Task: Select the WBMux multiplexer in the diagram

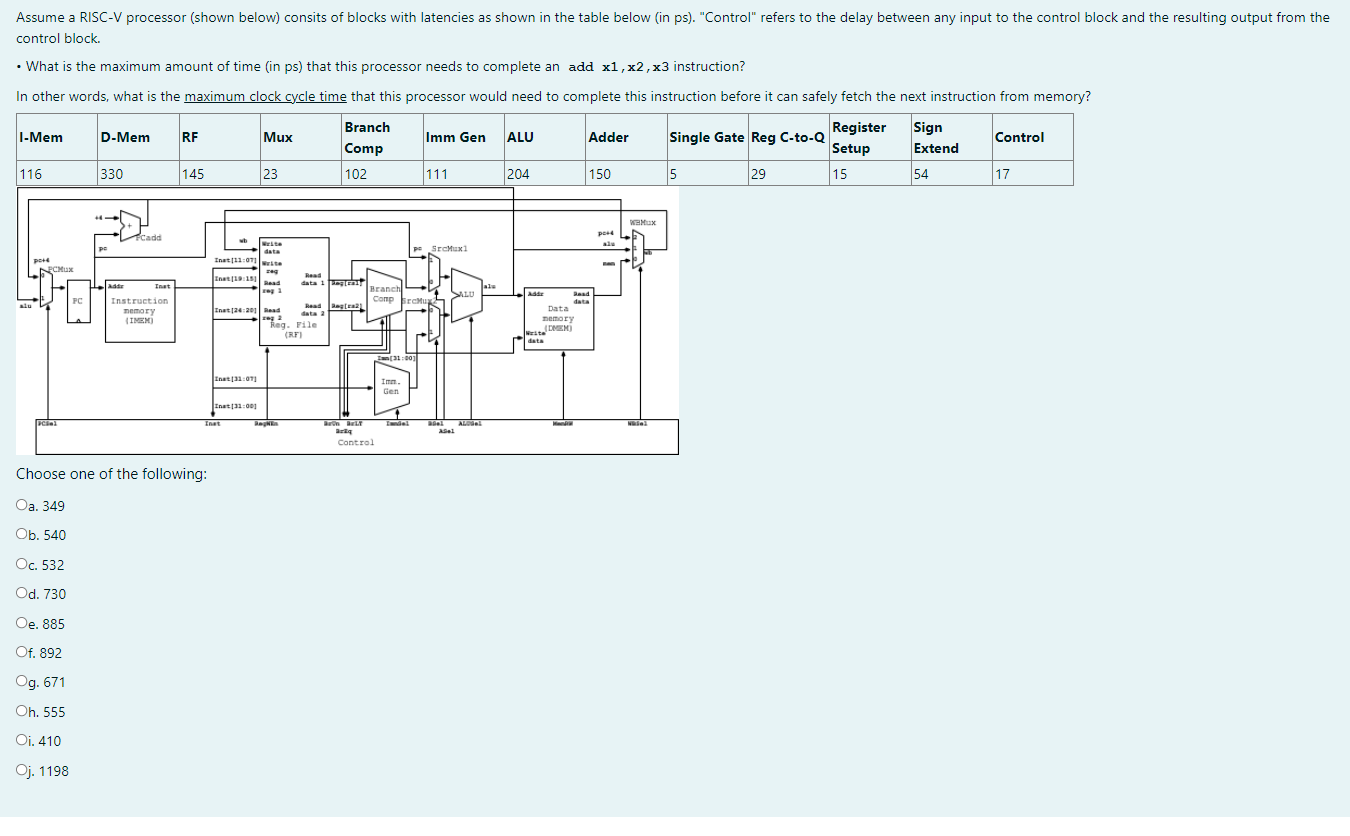Action: tap(640, 248)
